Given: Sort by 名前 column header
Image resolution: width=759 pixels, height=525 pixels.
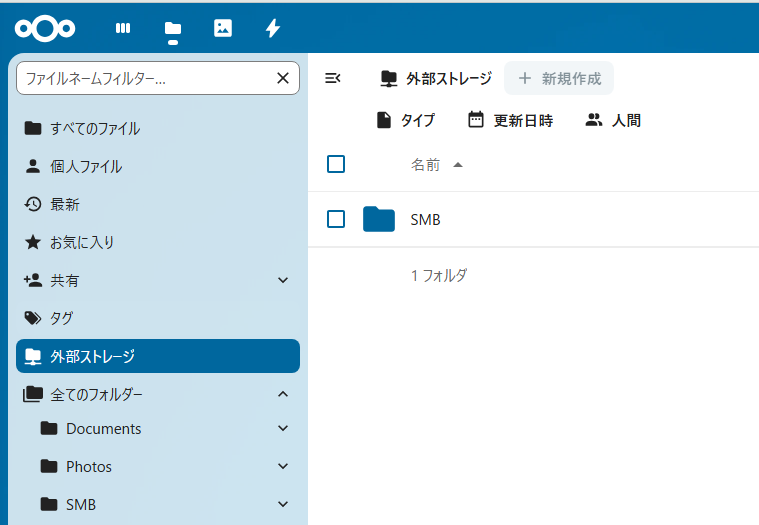Looking at the screenshot, I should pos(425,165).
